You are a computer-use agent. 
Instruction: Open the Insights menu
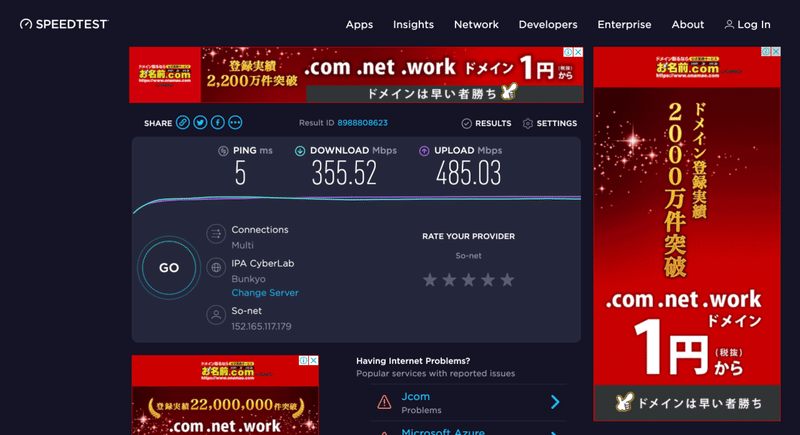413,24
